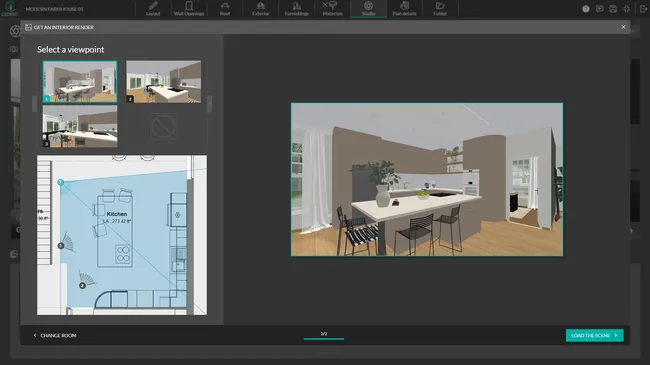Select the Studio step
The height and width of the screenshot is (365, 650).
369,9
